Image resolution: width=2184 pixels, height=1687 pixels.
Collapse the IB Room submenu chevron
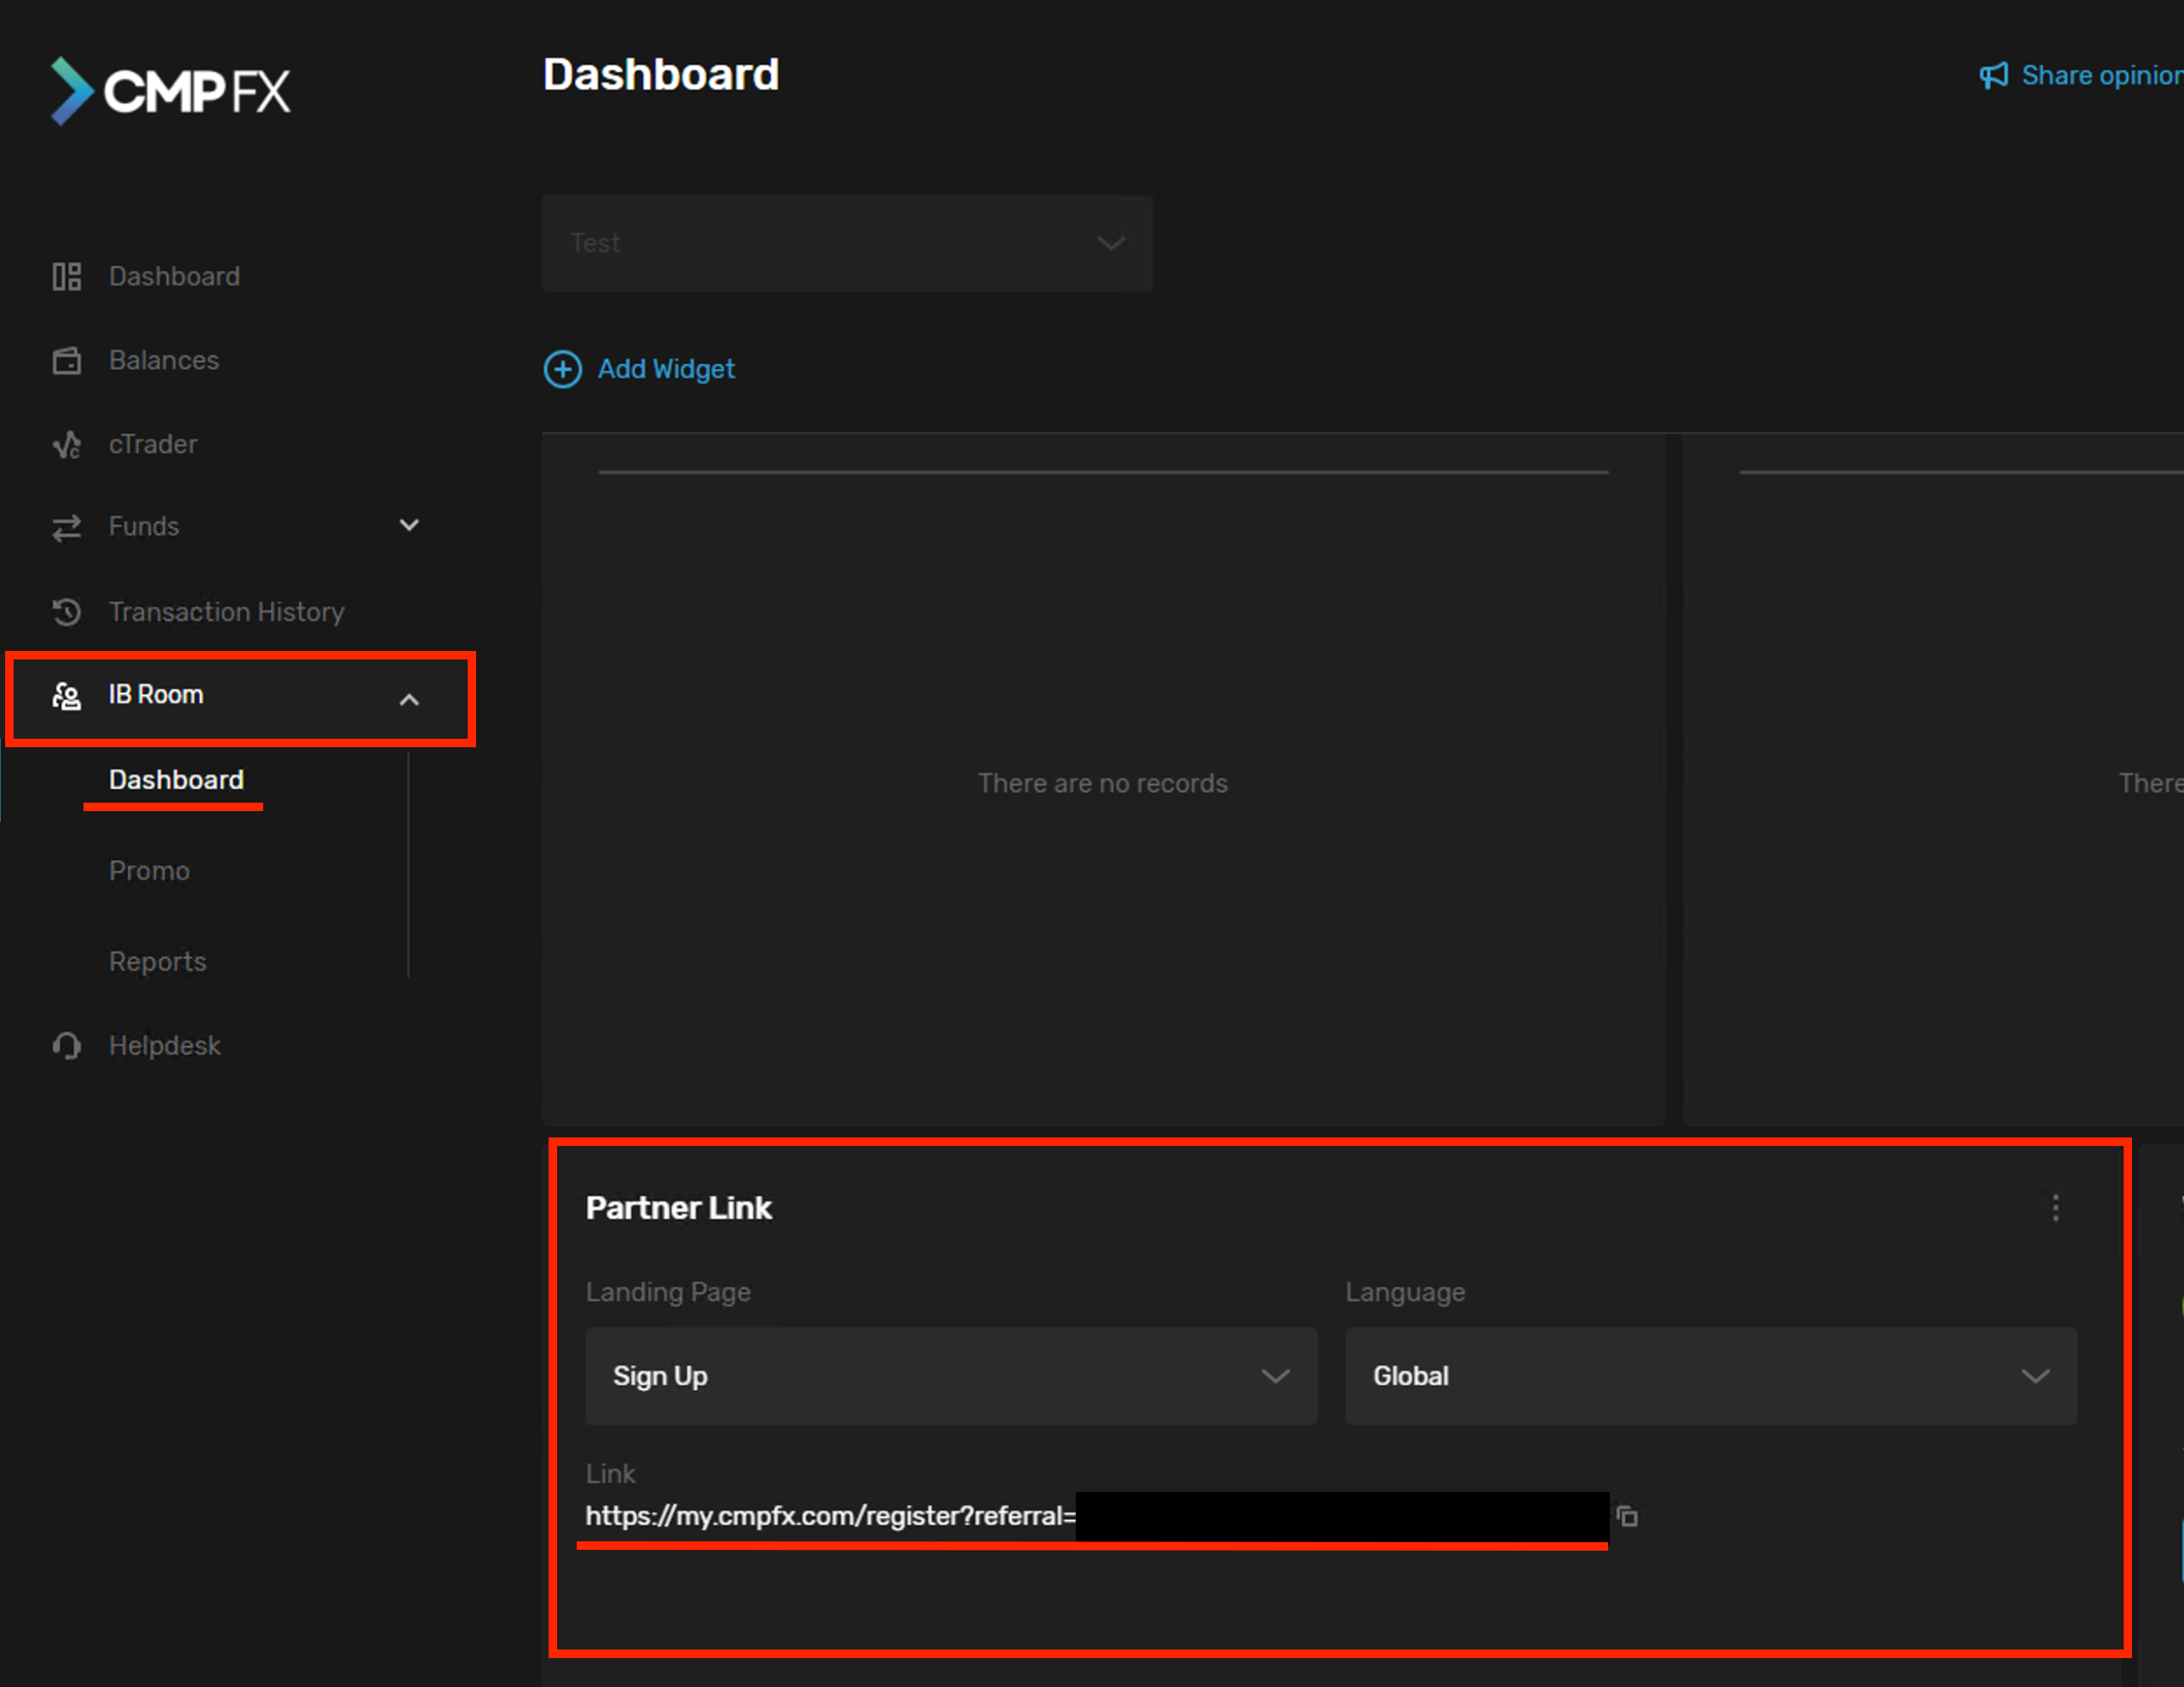click(409, 700)
